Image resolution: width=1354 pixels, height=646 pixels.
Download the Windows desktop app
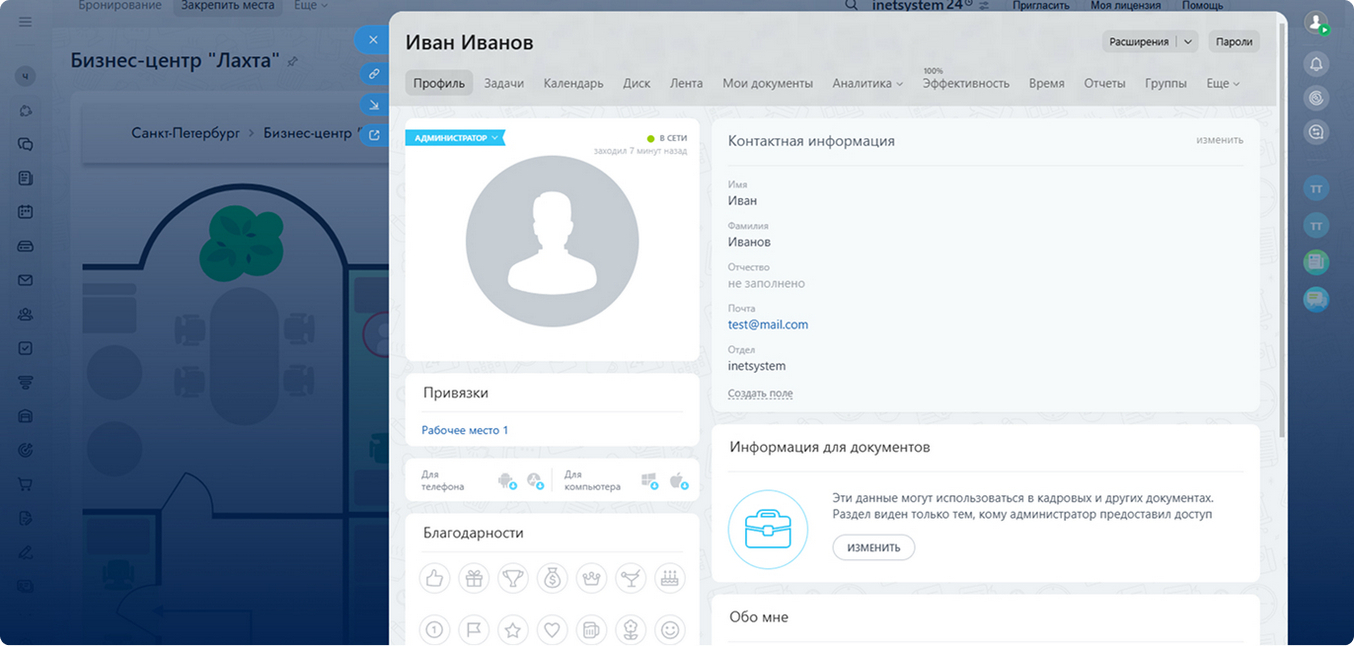click(x=649, y=481)
